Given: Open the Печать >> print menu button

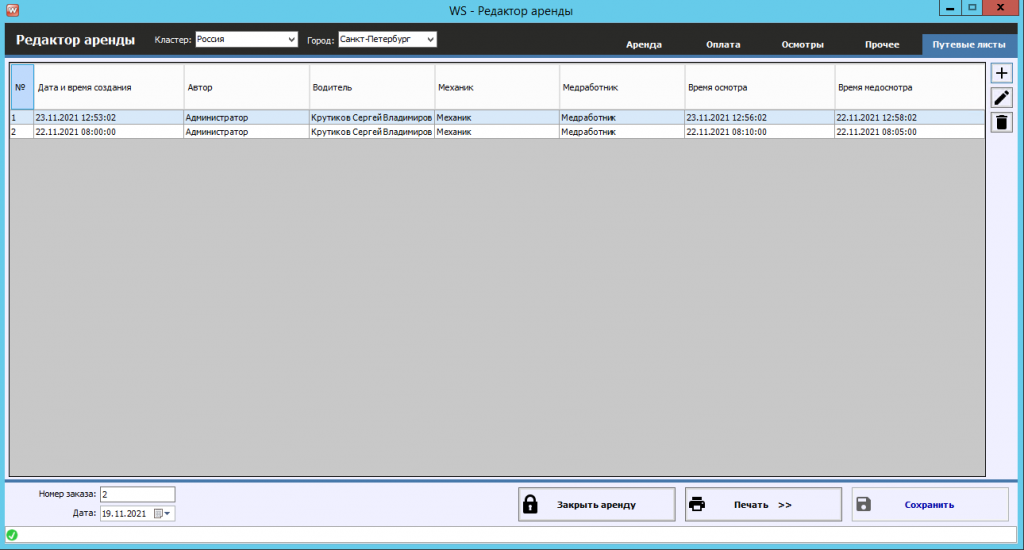Looking at the screenshot, I should 763,504.
